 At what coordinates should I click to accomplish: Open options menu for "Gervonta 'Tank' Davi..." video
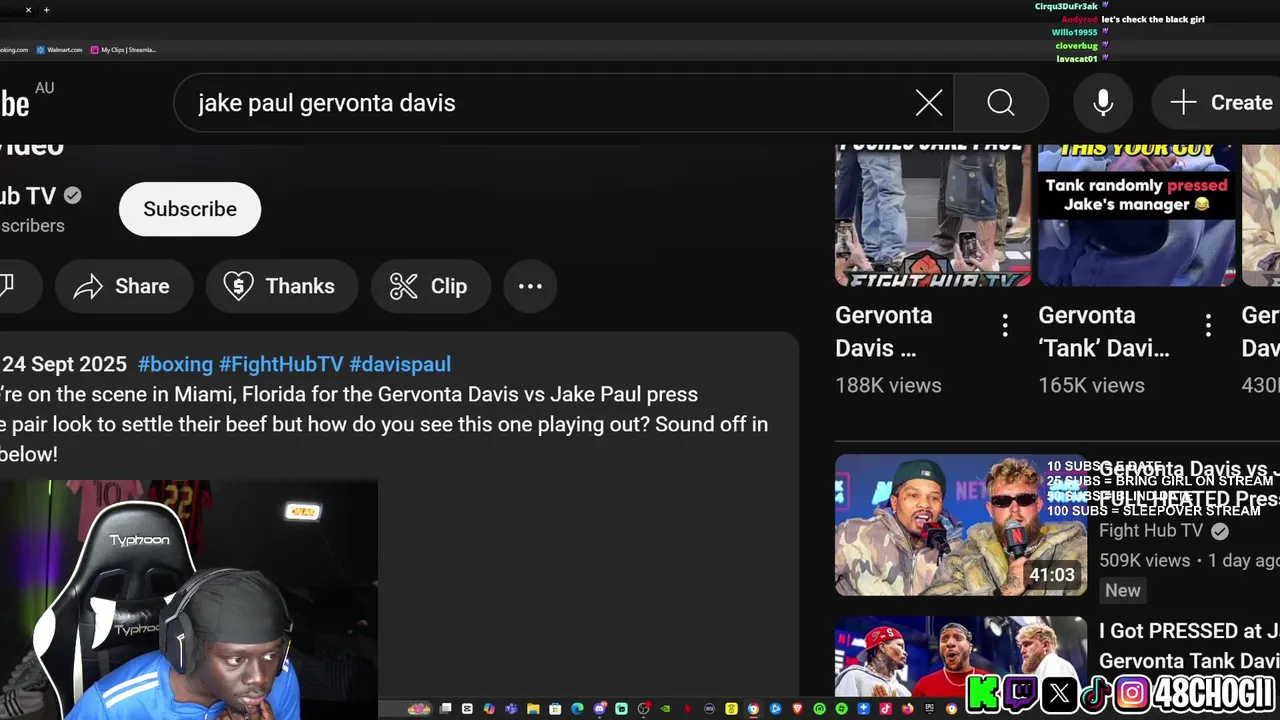pos(1208,324)
